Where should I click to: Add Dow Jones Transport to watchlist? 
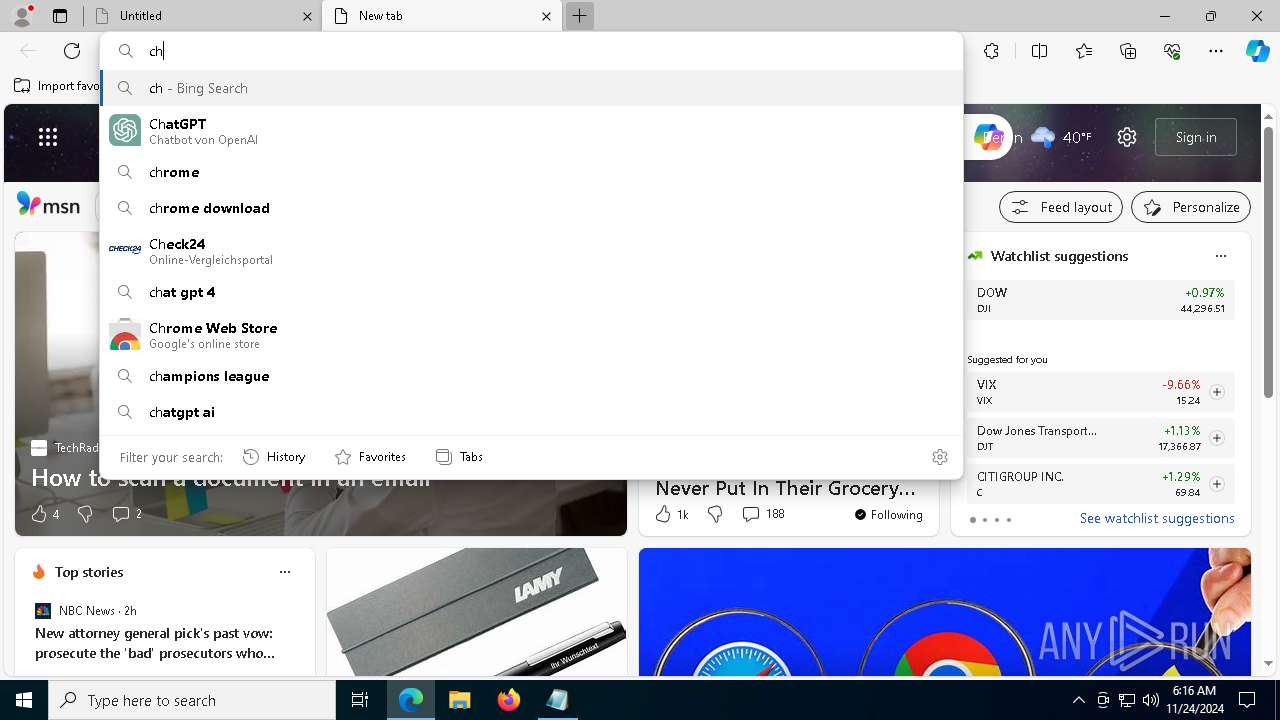pos(1217,438)
